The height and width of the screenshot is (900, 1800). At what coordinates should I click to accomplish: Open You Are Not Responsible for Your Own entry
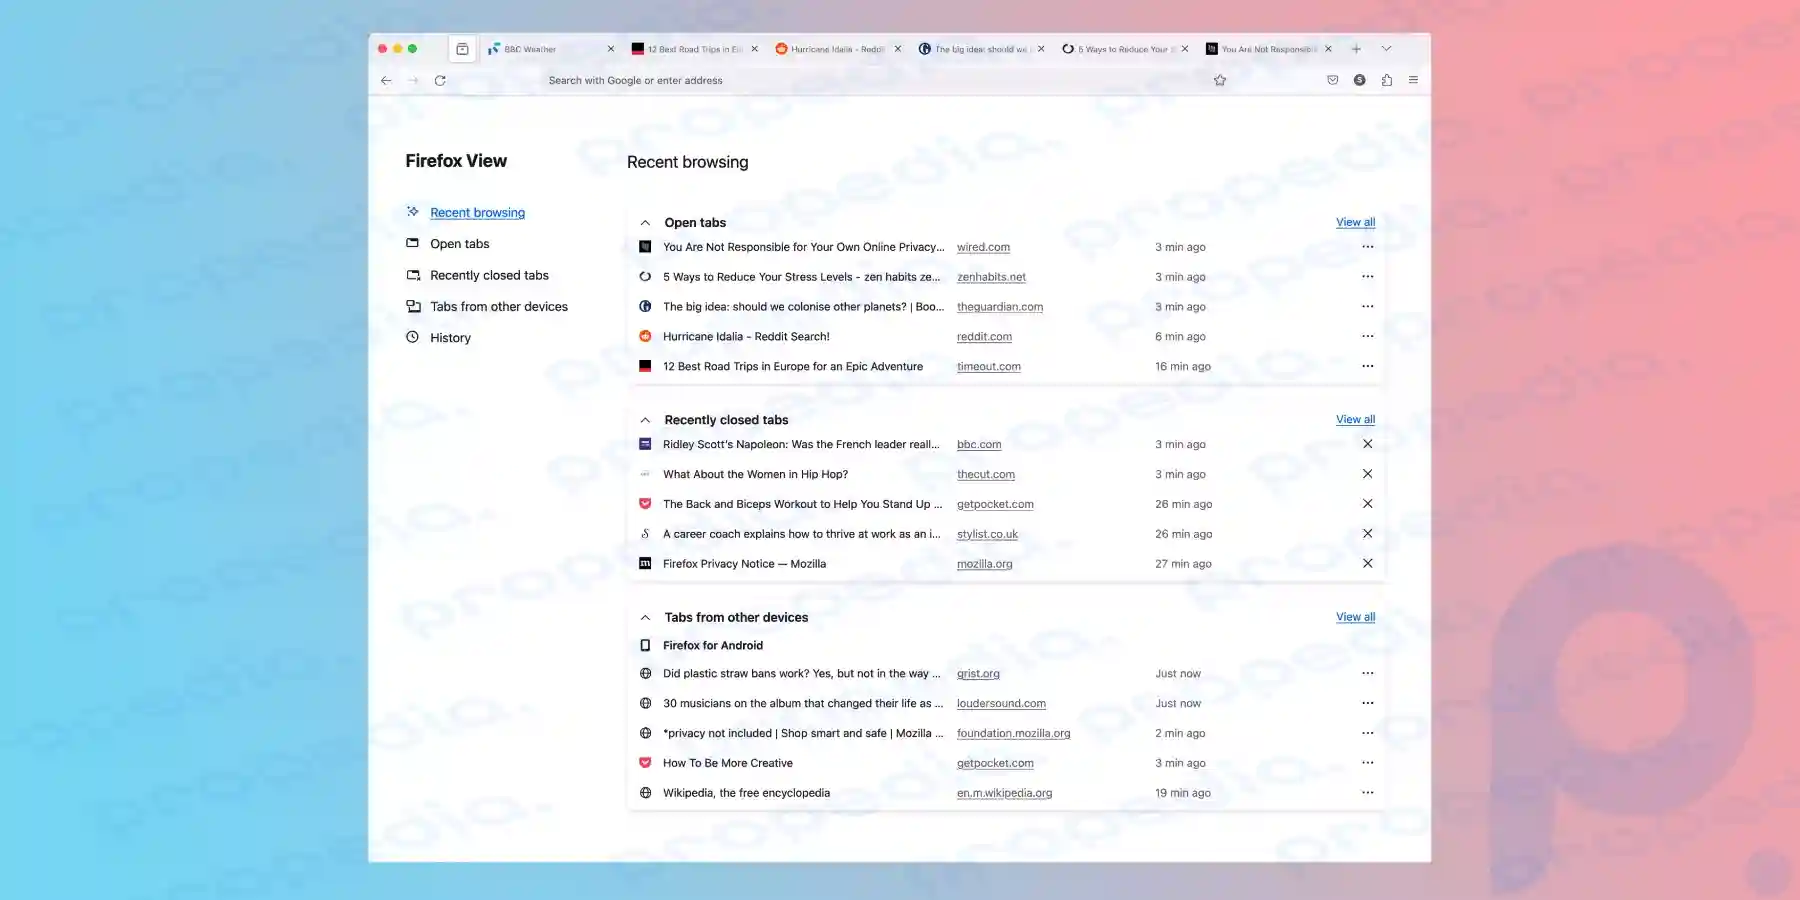pos(803,247)
